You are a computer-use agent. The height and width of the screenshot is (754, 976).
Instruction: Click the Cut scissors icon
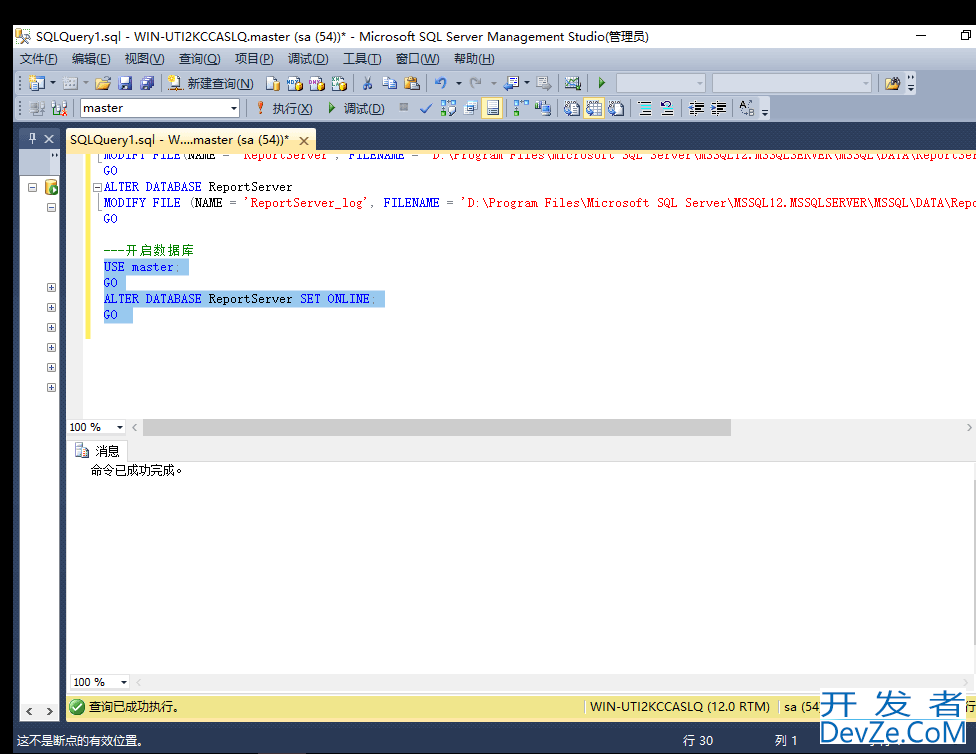point(367,83)
